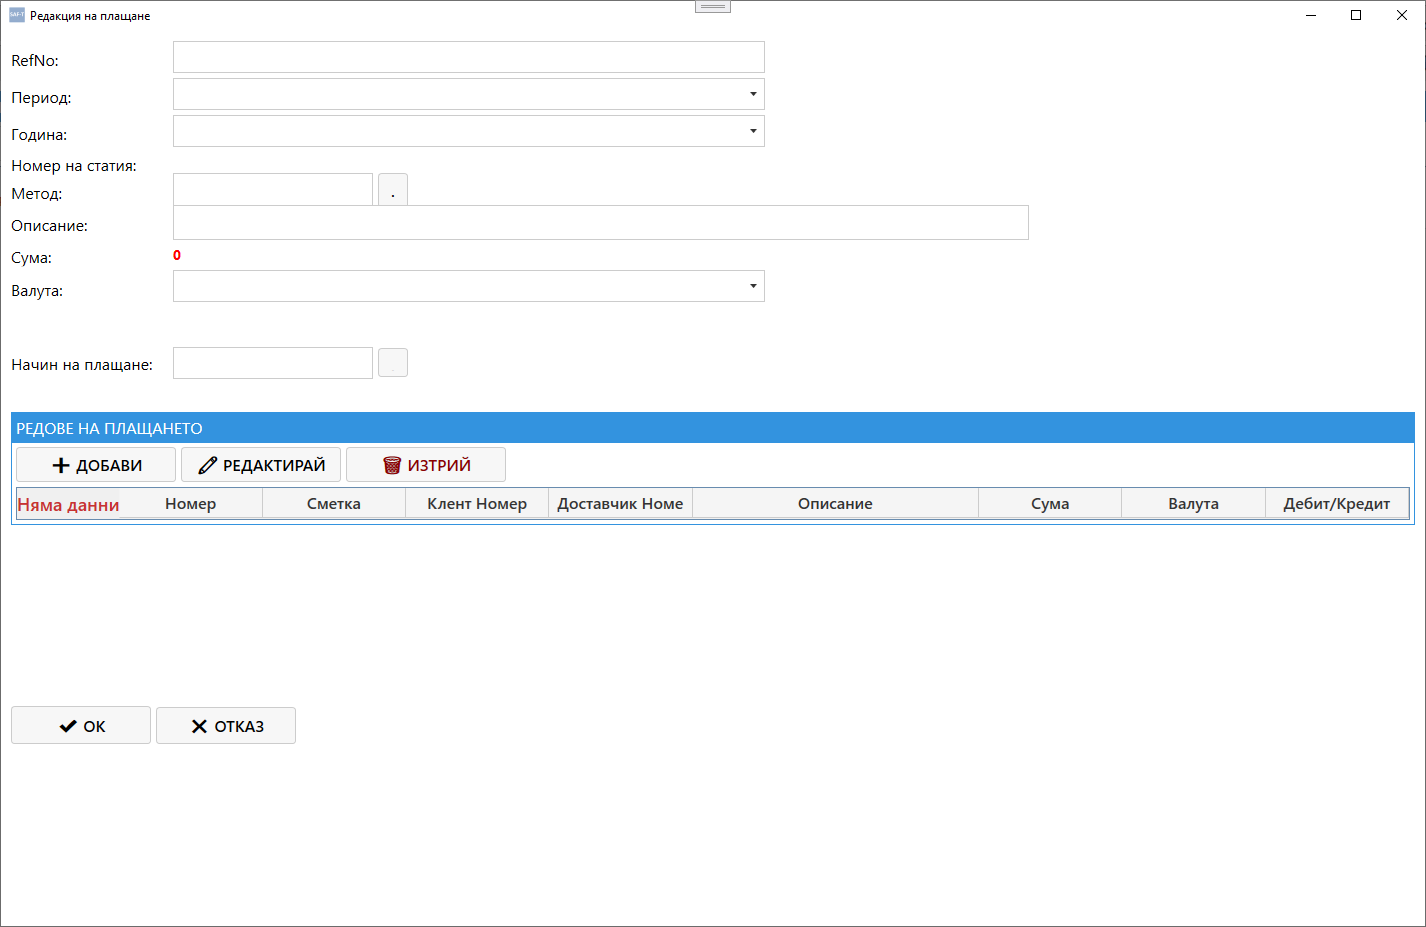Maximize the Редакция на плащане window
The image size is (1426, 927).
click(1356, 15)
